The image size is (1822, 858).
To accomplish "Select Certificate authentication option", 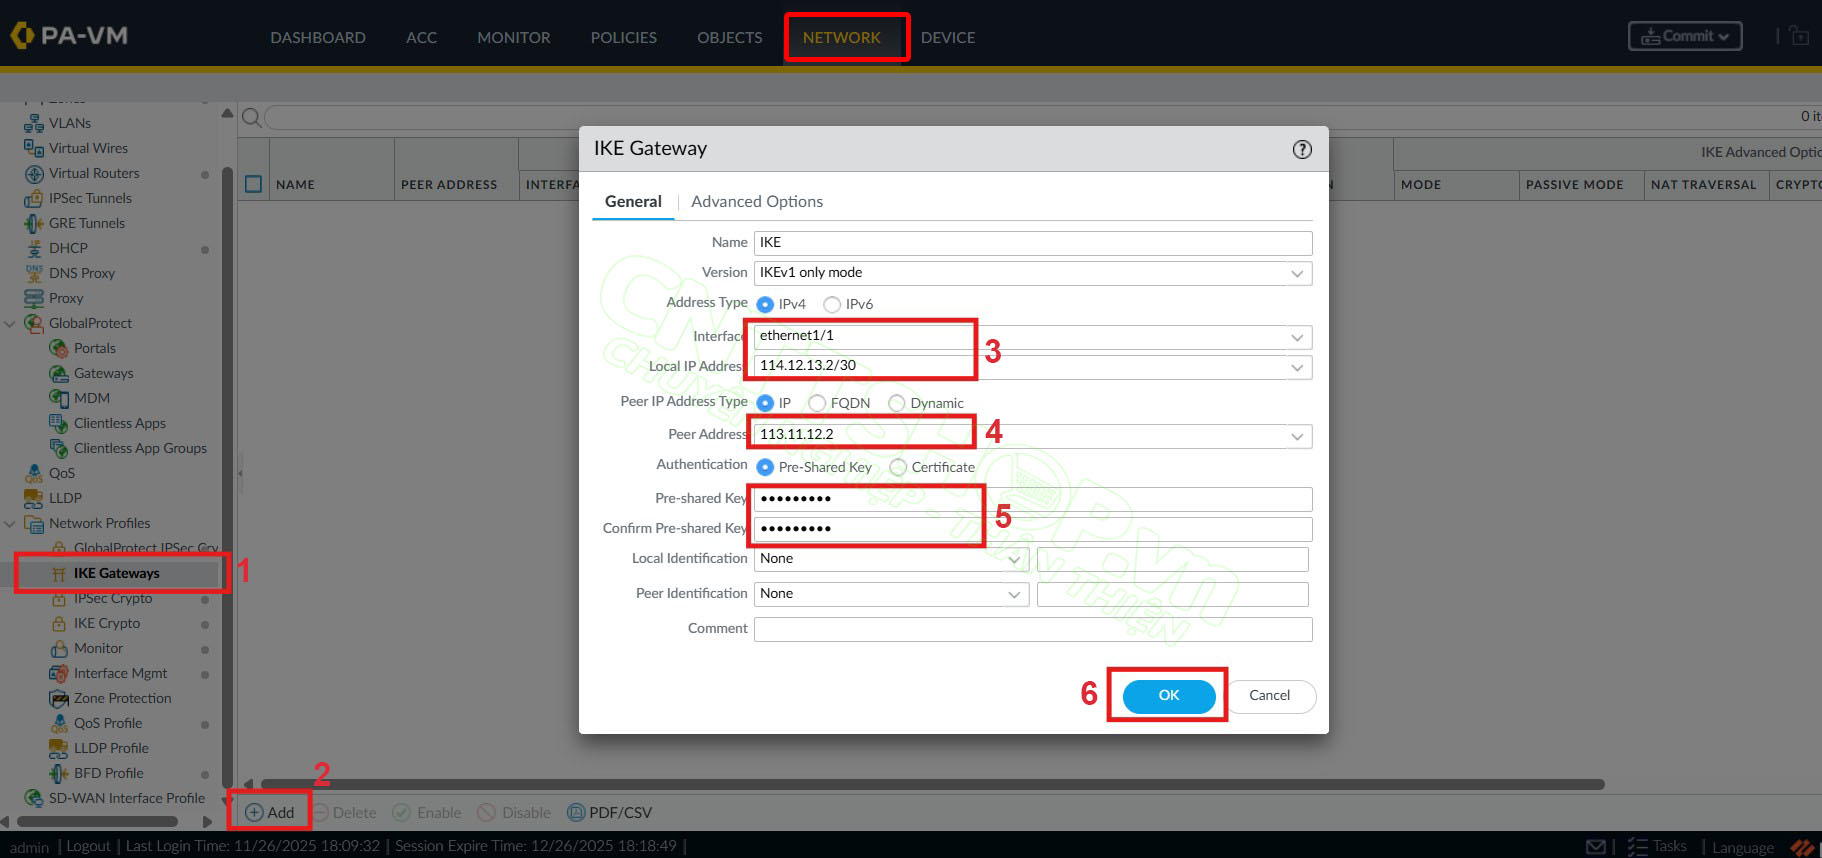I will pyautogui.click(x=898, y=467).
